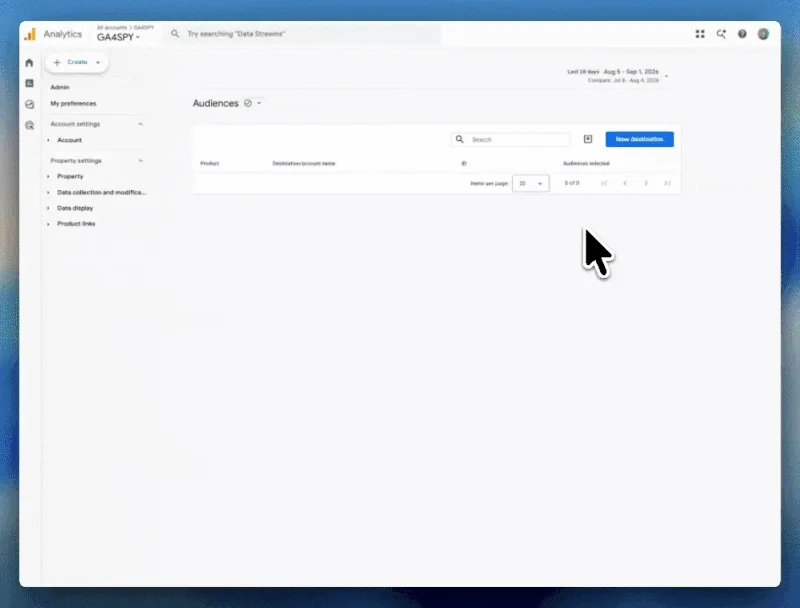800x608 pixels.
Task: Click the Audiences selected column header
Action: click(x=586, y=163)
